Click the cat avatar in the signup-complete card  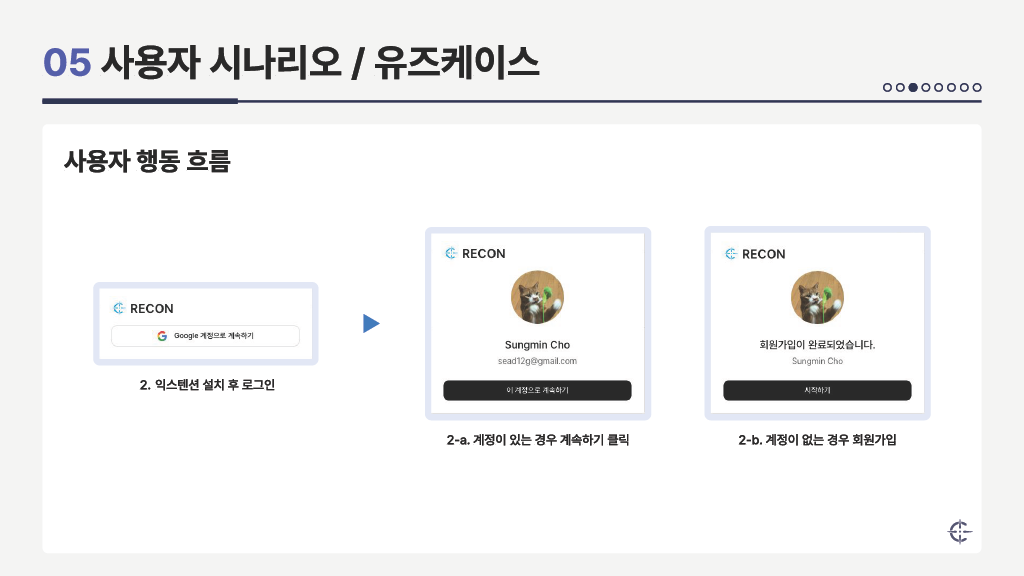(x=817, y=298)
